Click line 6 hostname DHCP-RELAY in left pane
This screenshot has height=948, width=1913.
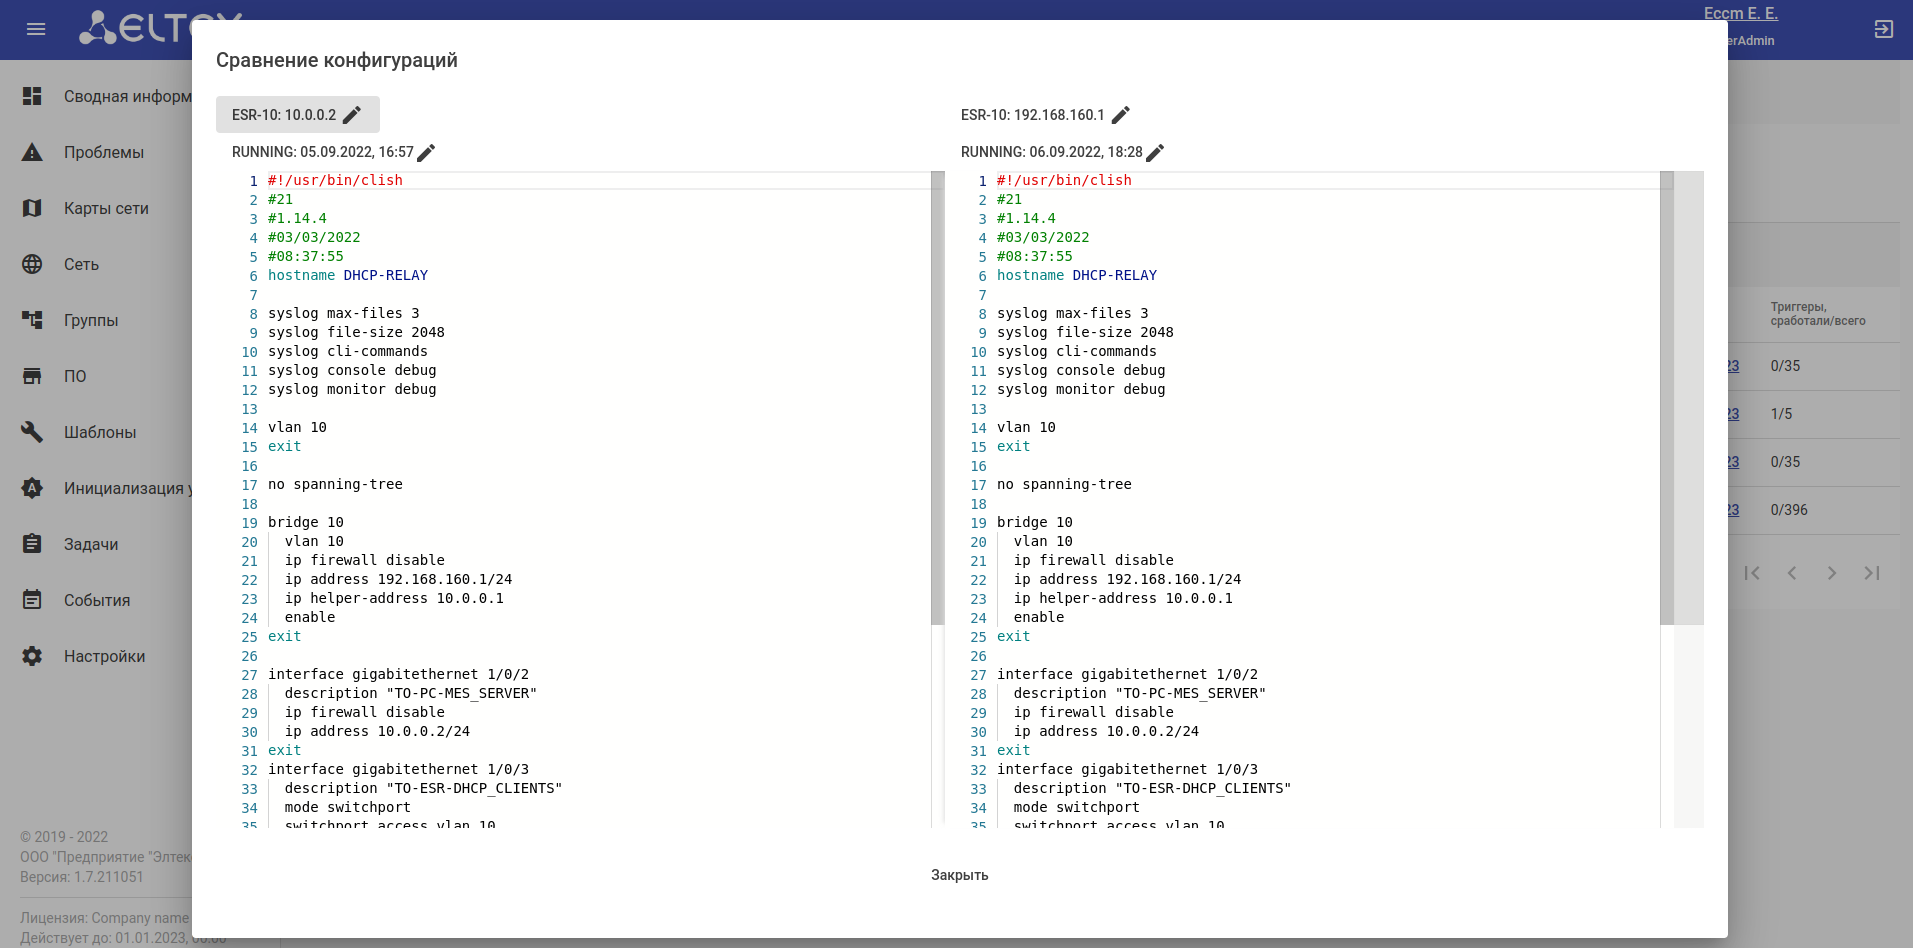[x=348, y=275]
